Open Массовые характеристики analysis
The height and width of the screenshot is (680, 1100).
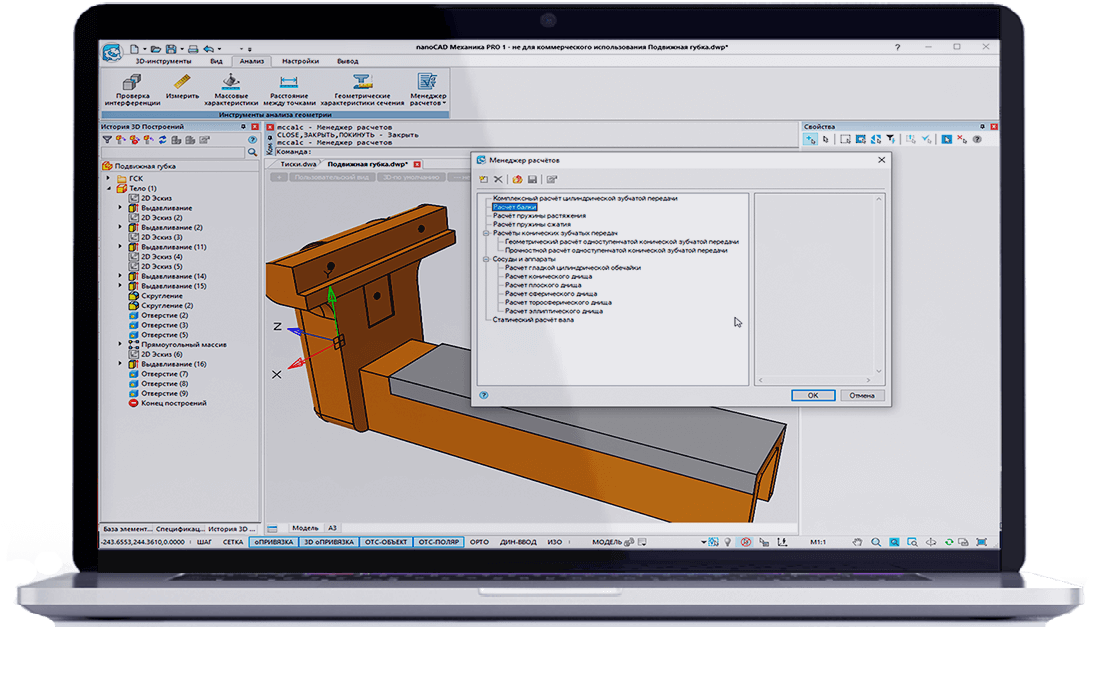[231, 88]
